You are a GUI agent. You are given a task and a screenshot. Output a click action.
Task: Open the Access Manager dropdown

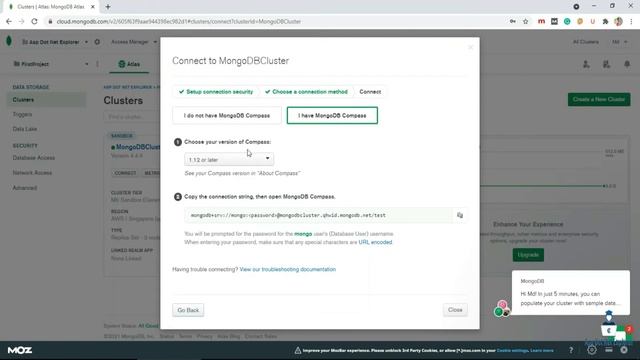click(x=134, y=42)
